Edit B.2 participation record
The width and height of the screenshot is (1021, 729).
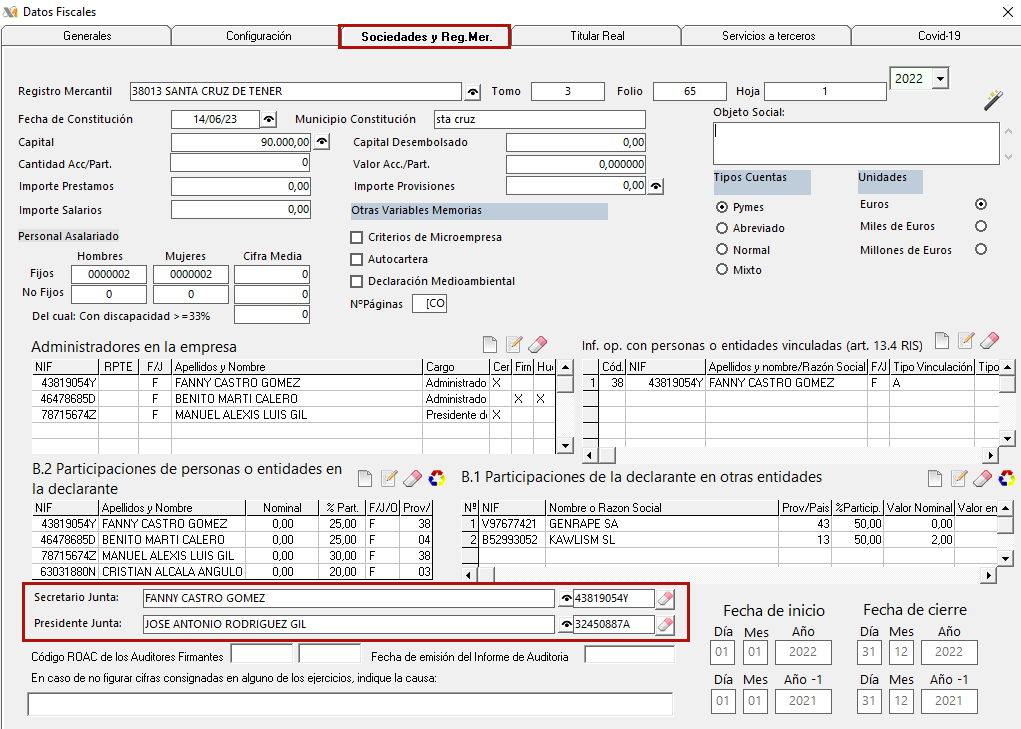pos(389,478)
